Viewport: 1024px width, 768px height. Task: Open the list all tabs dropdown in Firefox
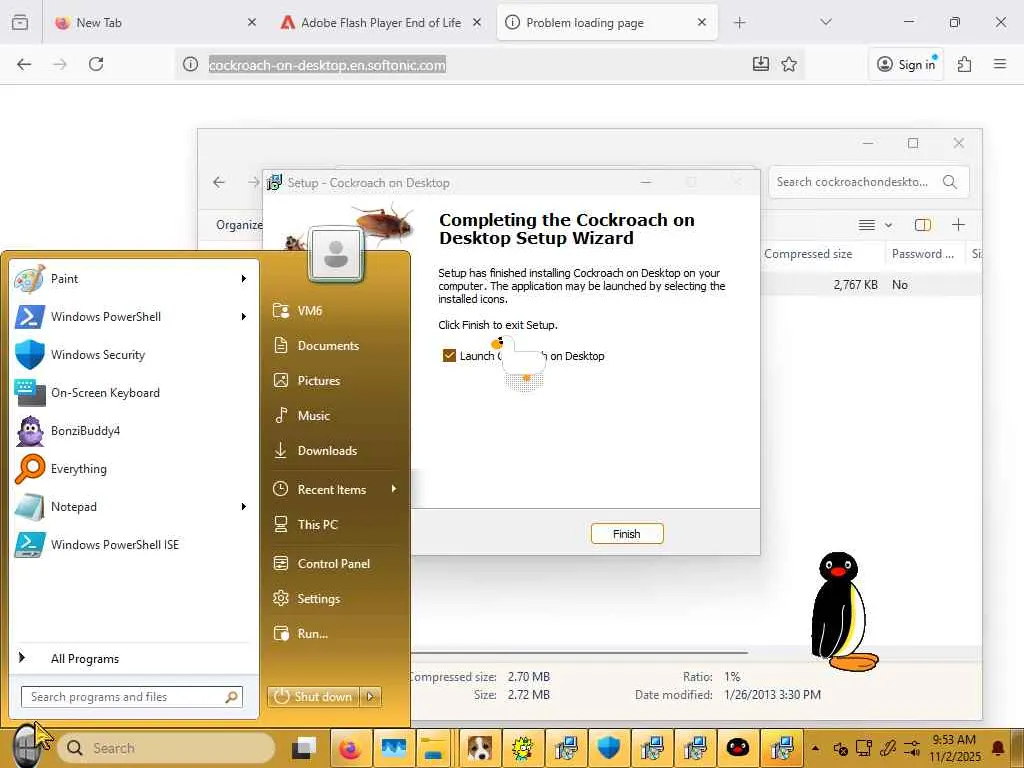pyautogui.click(x=826, y=22)
